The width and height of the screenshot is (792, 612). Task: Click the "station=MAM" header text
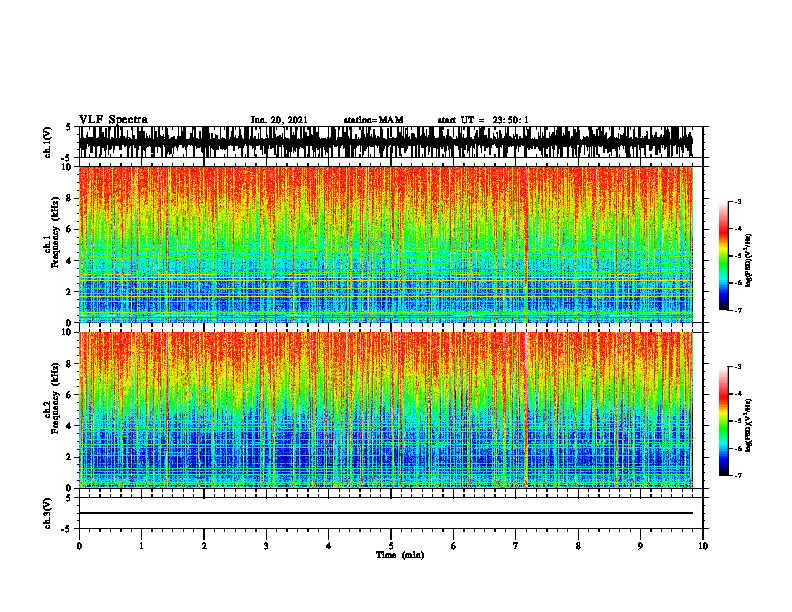(373, 120)
